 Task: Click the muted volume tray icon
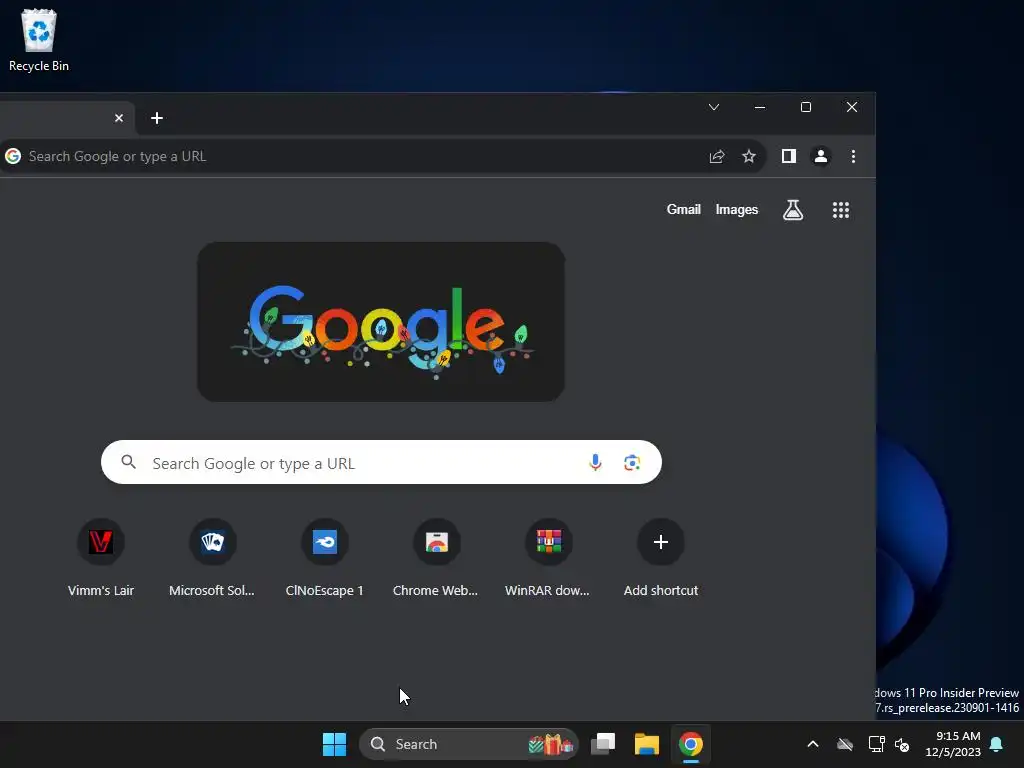click(x=902, y=744)
